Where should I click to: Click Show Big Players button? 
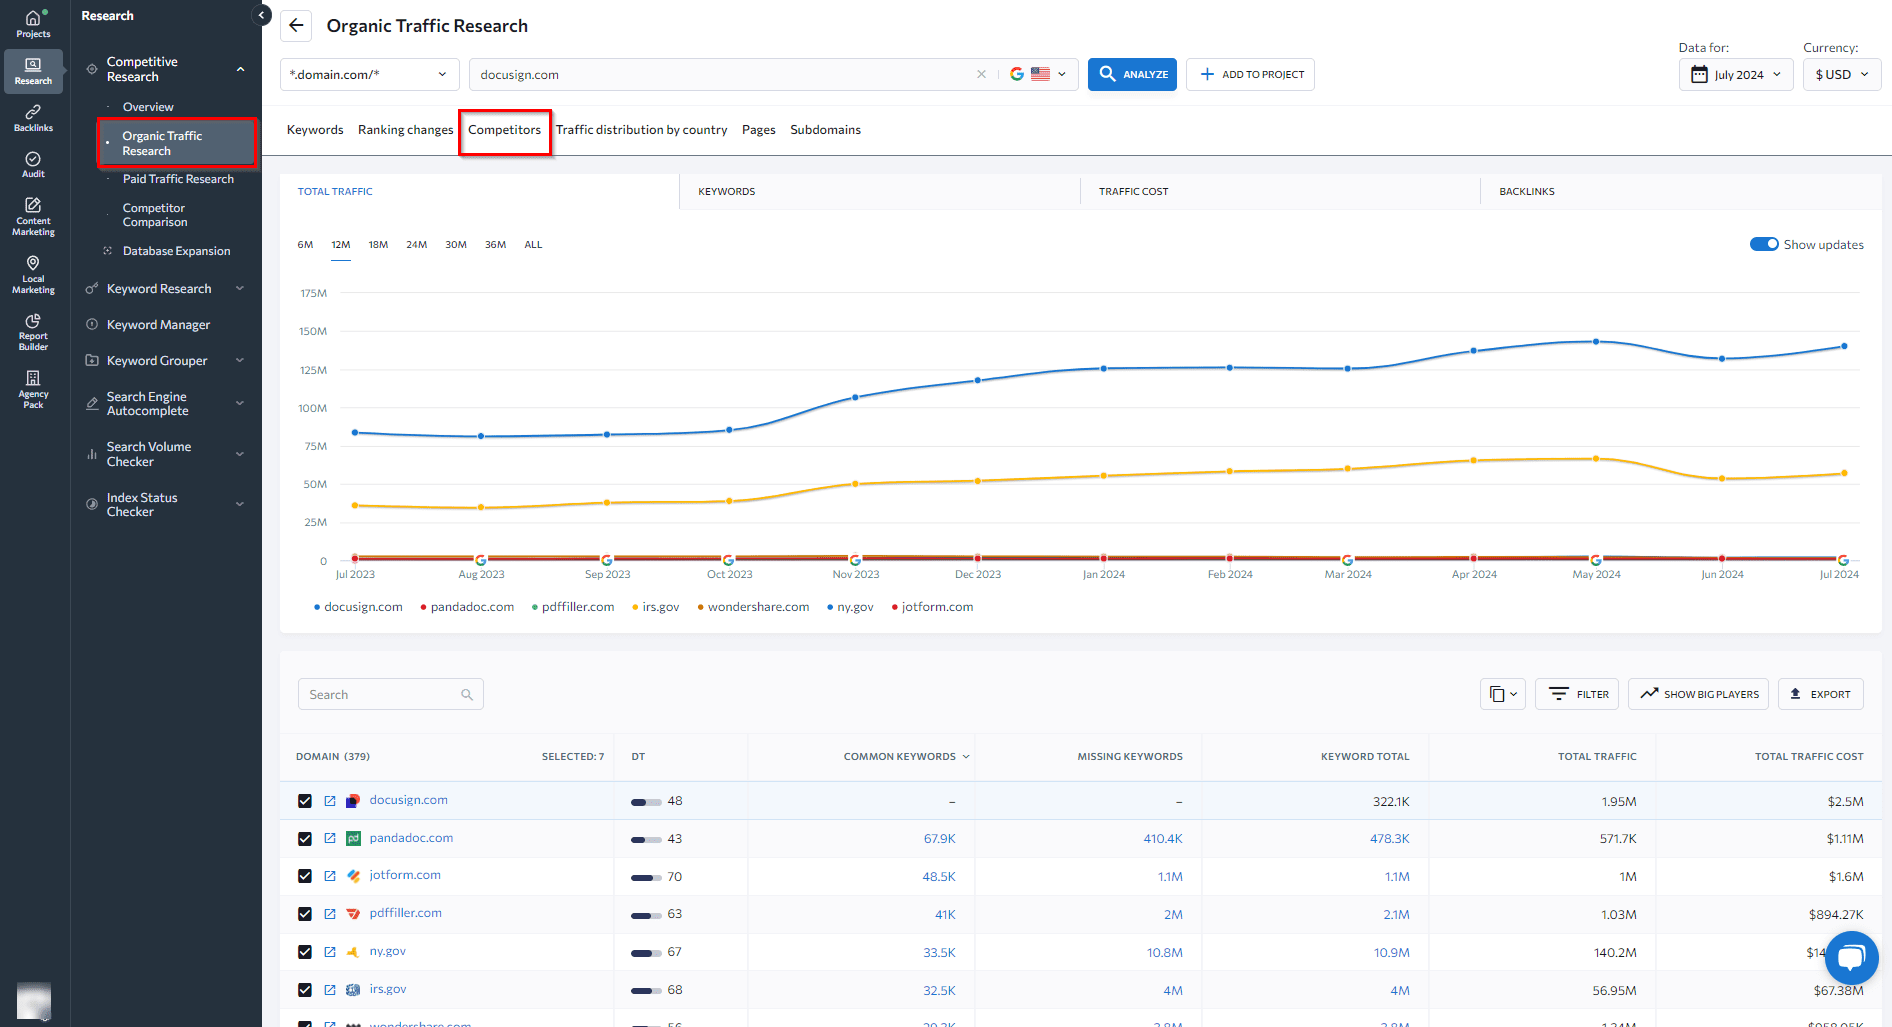[1698, 694]
